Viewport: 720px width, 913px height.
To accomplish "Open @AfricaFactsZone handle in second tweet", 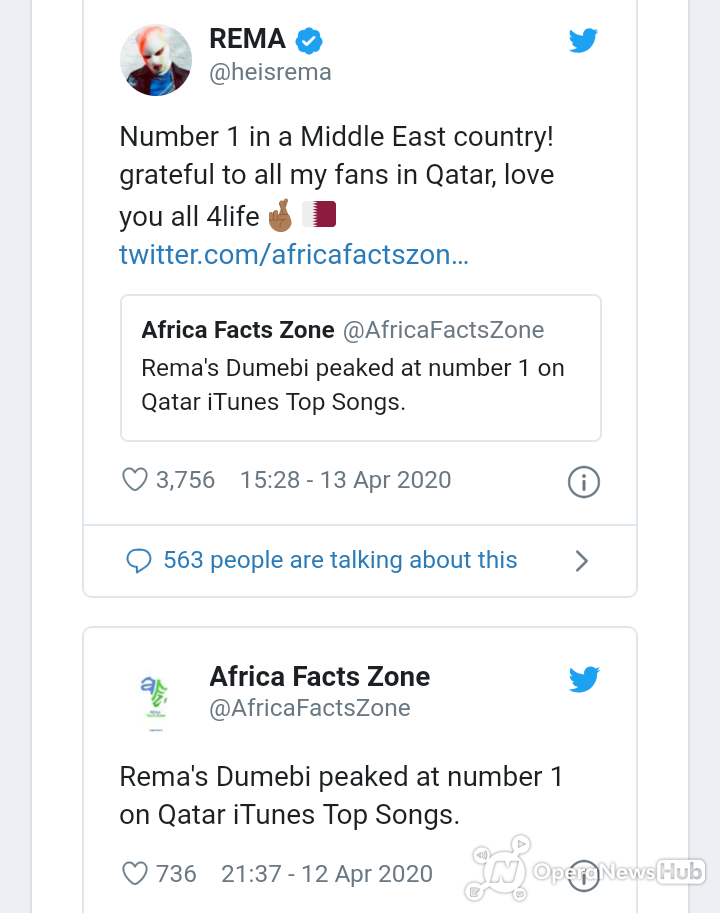I will point(310,708).
